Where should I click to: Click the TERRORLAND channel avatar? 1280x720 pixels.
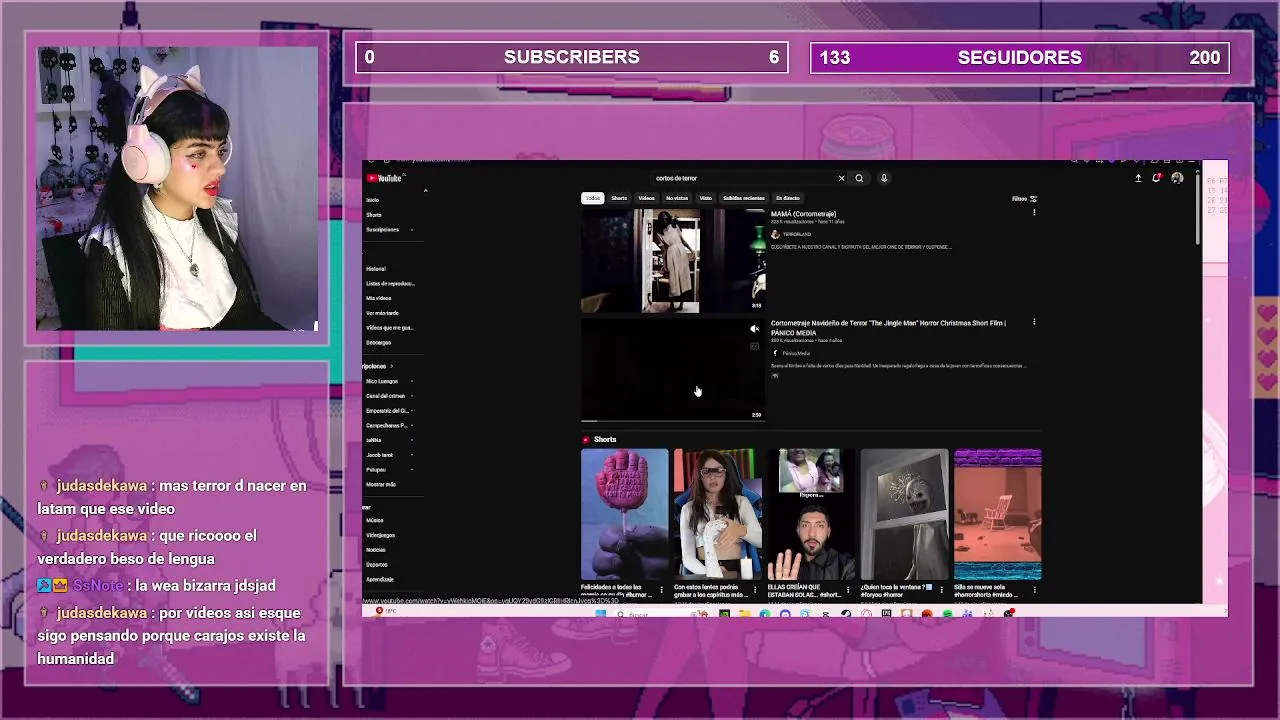point(775,234)
